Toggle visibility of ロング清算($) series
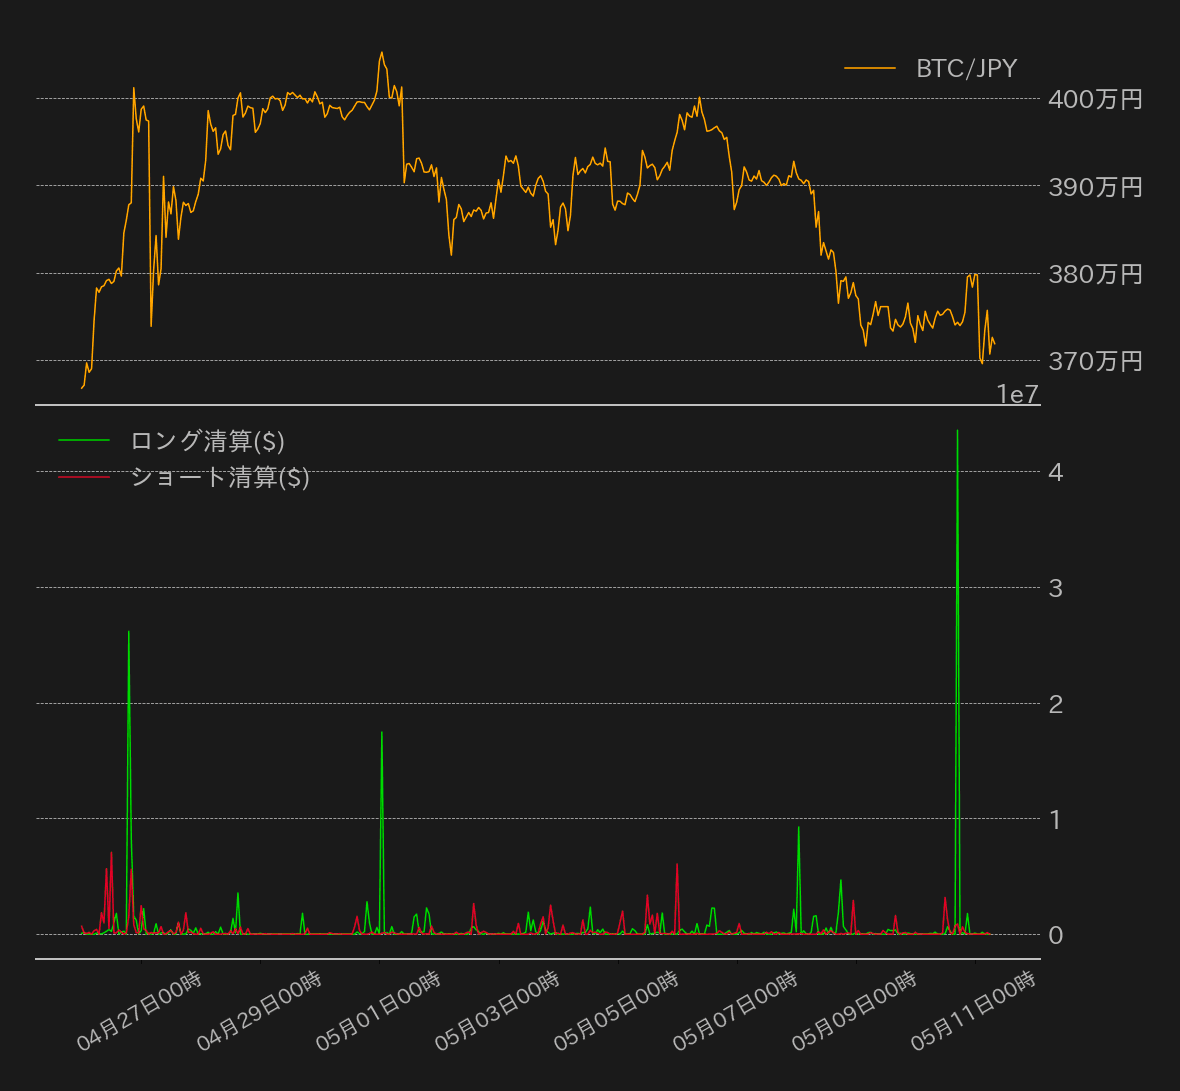Screen dimensions: 1180x1091 207,440
